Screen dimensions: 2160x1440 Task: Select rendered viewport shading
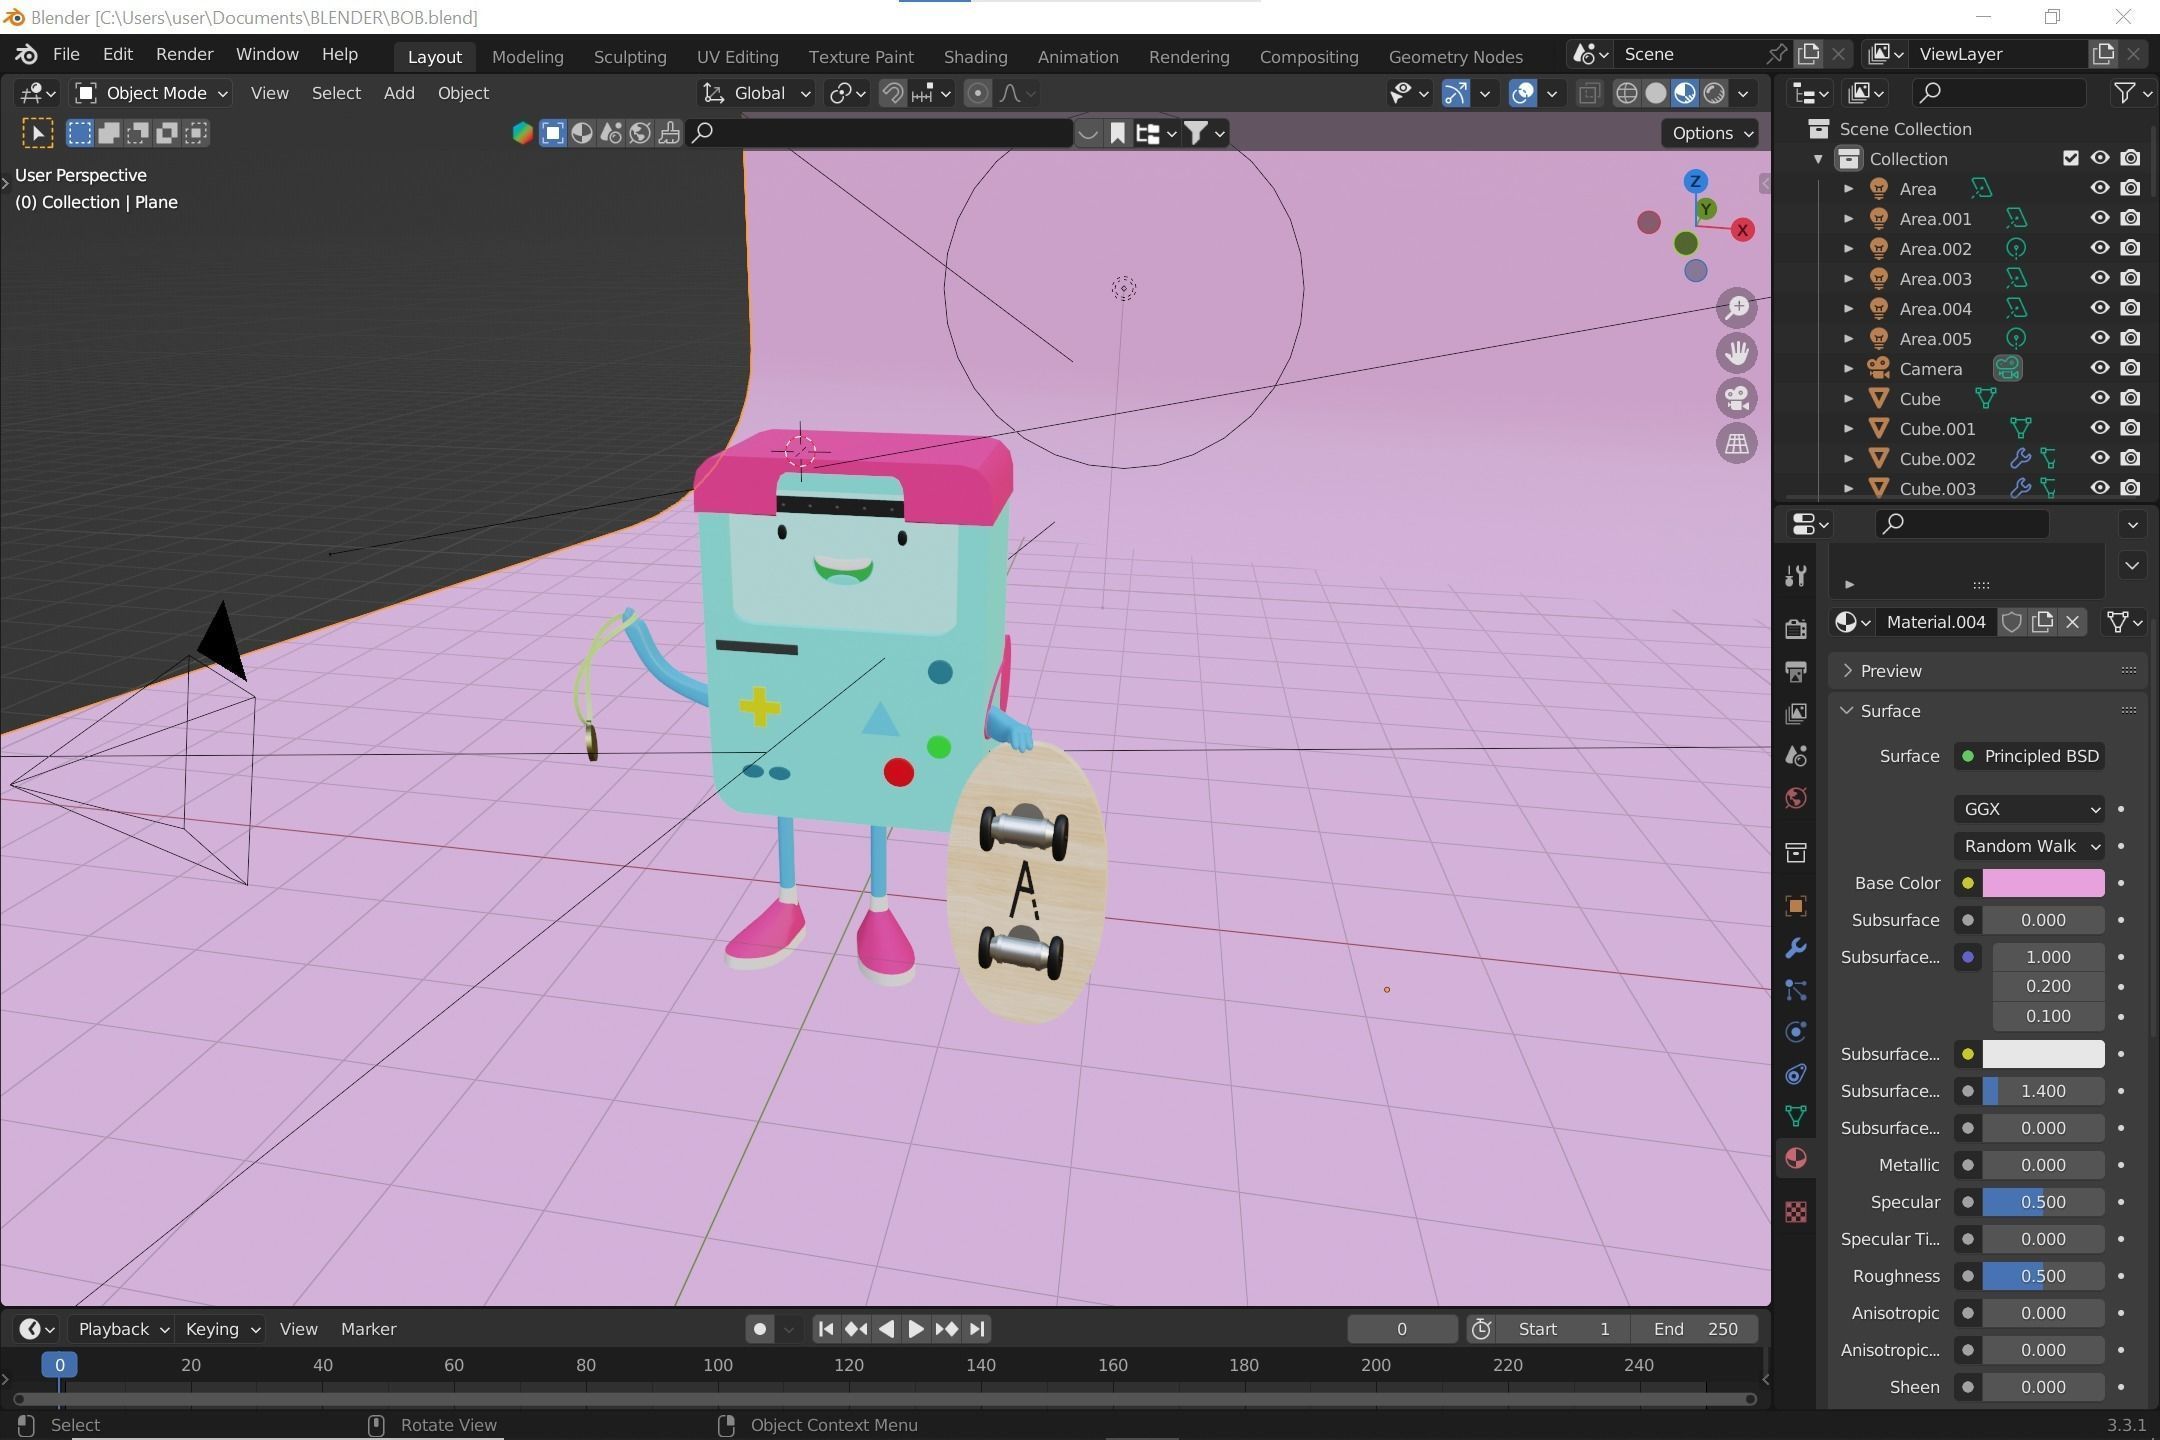click(1714, 93)
